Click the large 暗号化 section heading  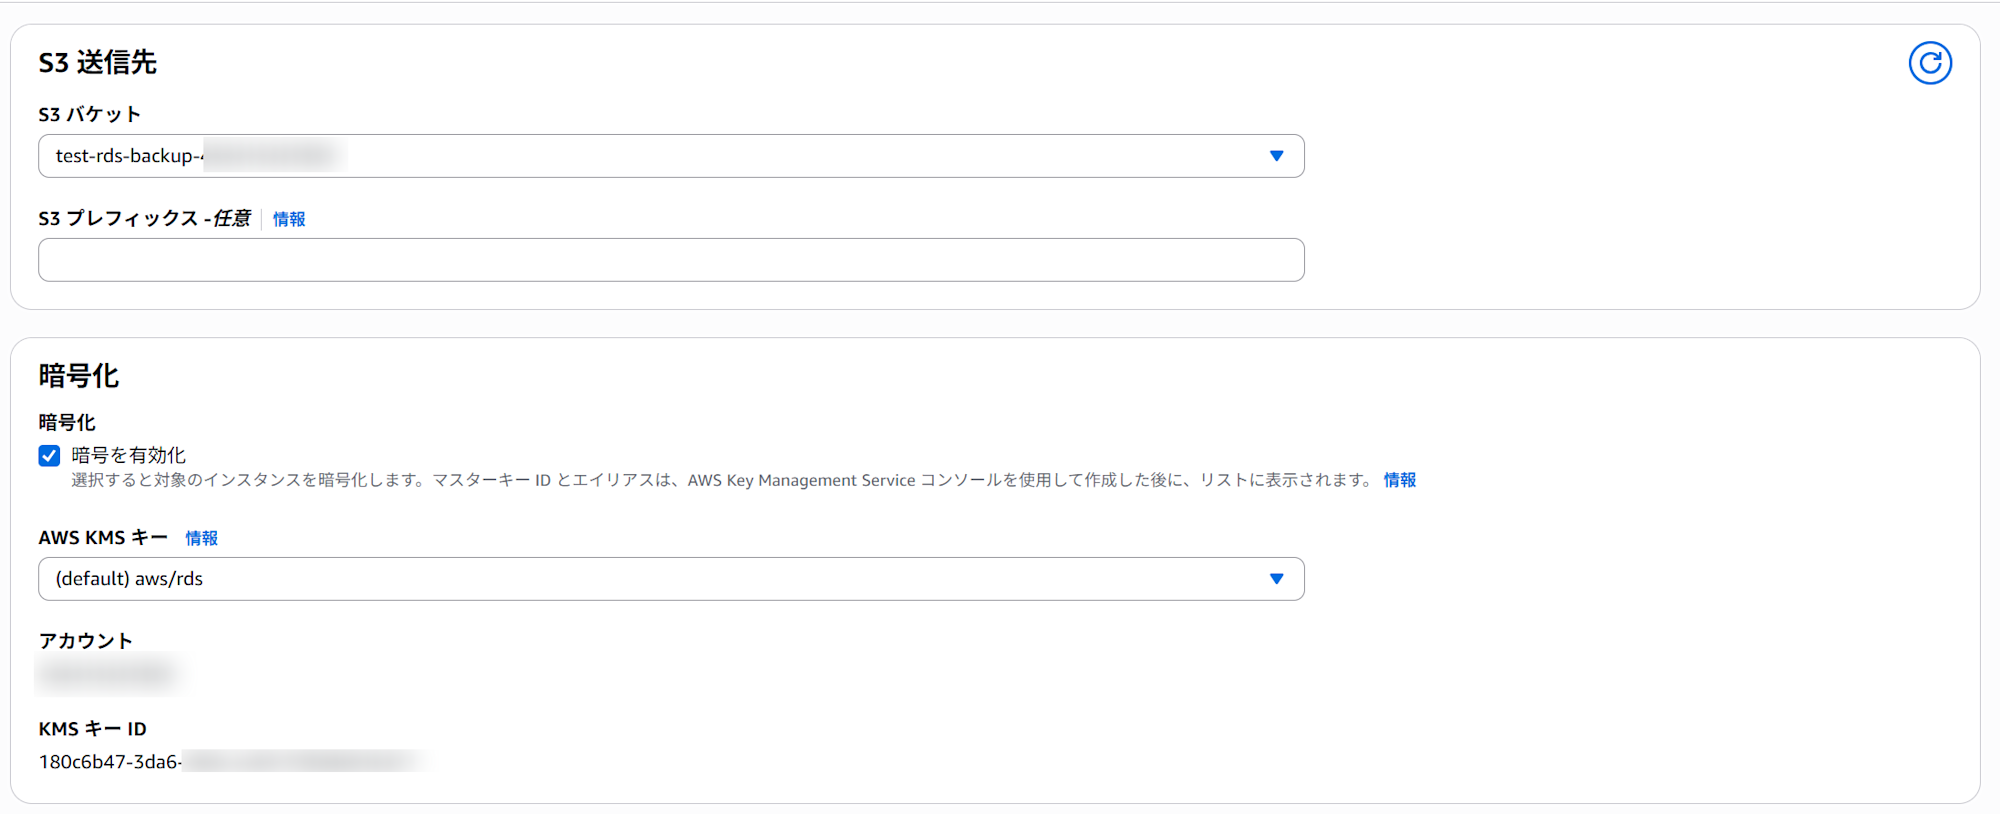coord(79,376)
